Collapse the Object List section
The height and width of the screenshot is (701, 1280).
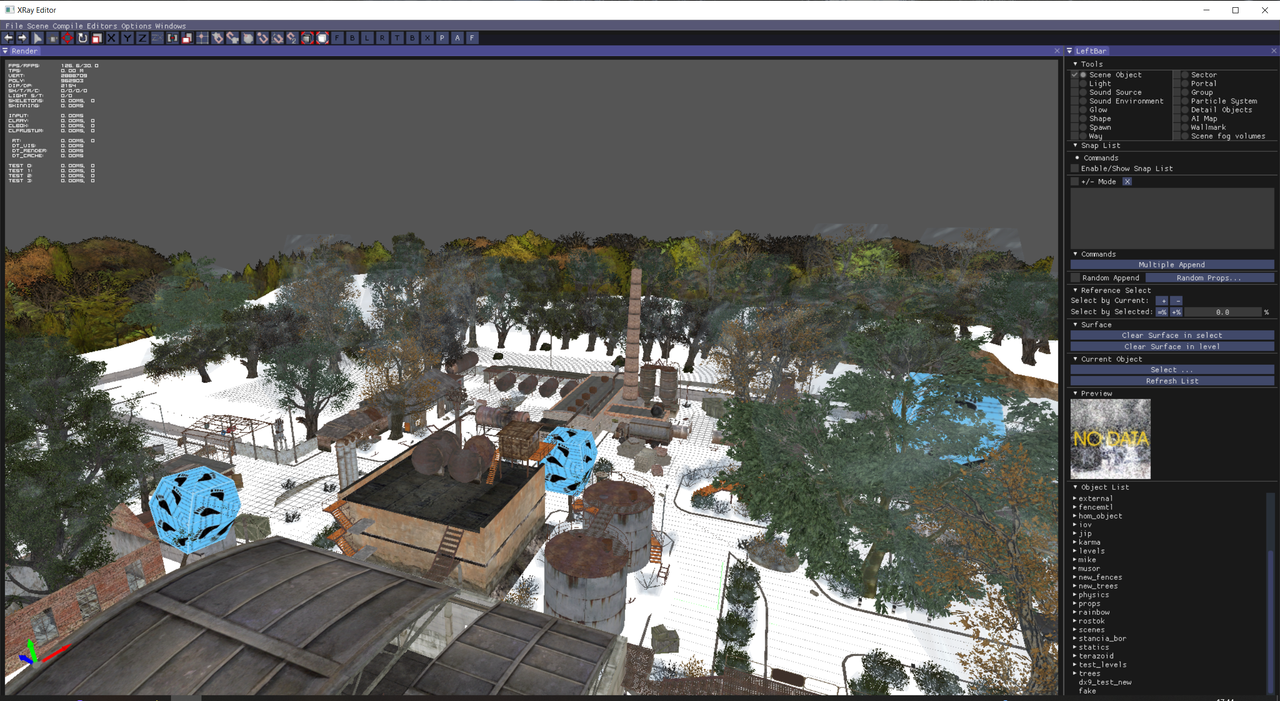(x=1076, y=487)
